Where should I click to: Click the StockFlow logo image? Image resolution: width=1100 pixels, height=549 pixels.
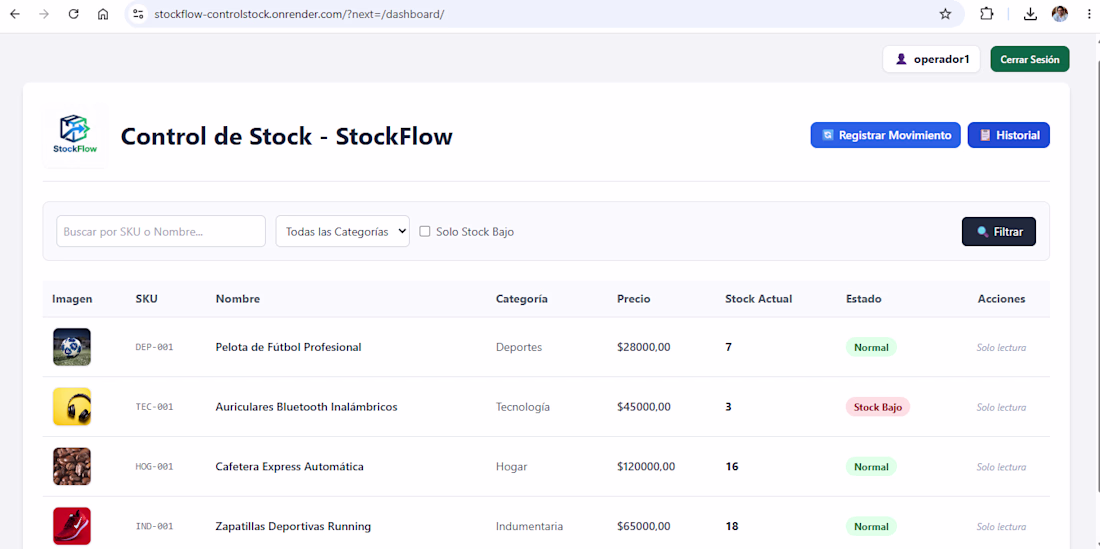[x=76, y=135]
